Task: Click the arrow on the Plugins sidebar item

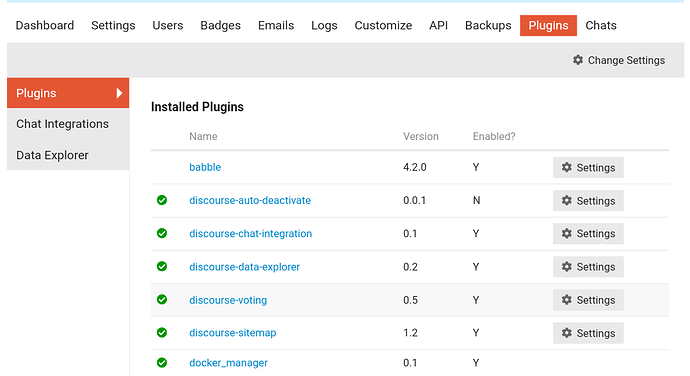Action: pyautogui.click(x=119, y=93)
